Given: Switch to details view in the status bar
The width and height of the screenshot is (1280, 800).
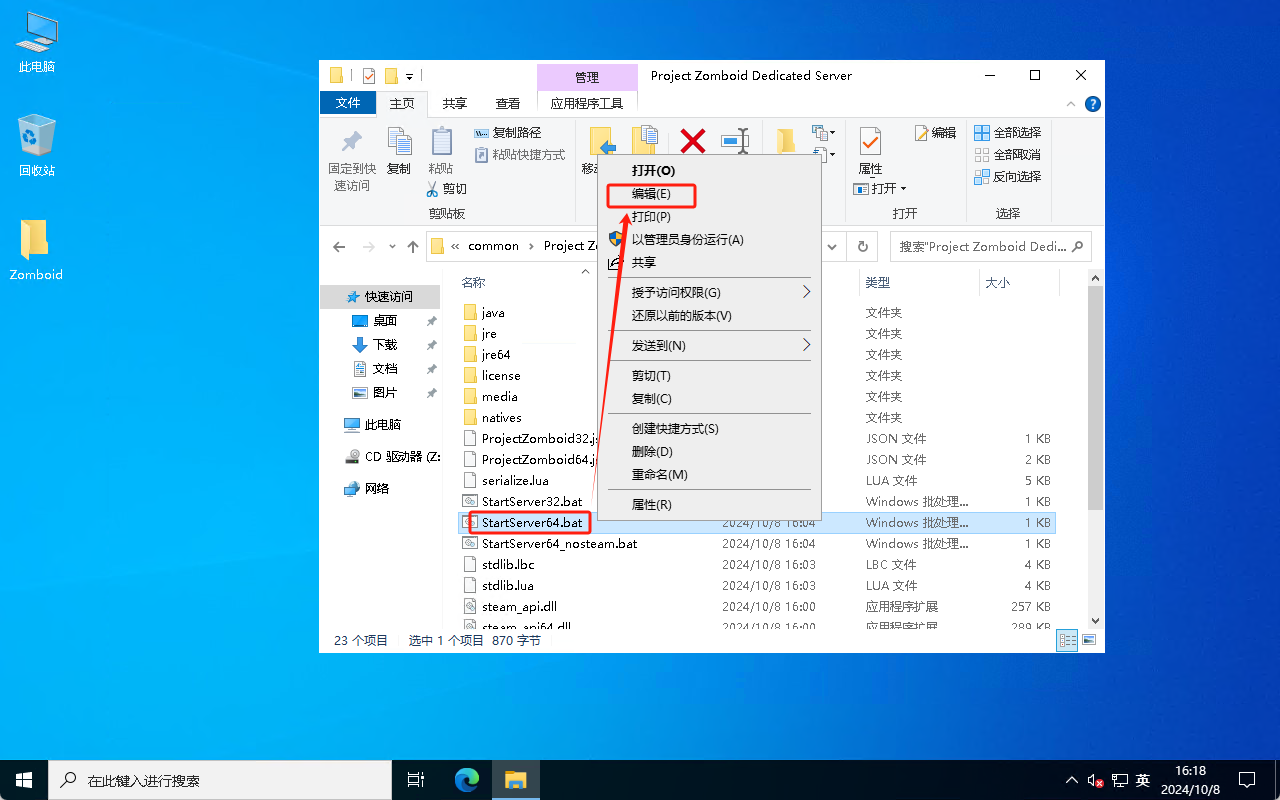Looking at the screenshot, I should (1067, 640).
